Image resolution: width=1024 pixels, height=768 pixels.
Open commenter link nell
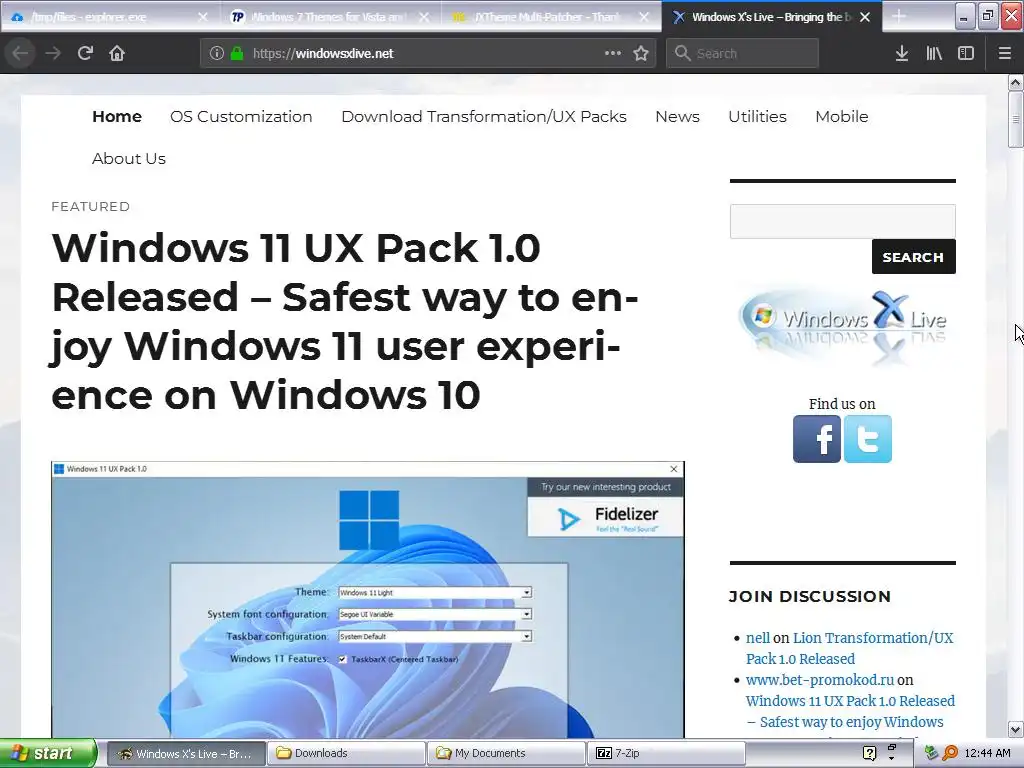click(758, 638)
